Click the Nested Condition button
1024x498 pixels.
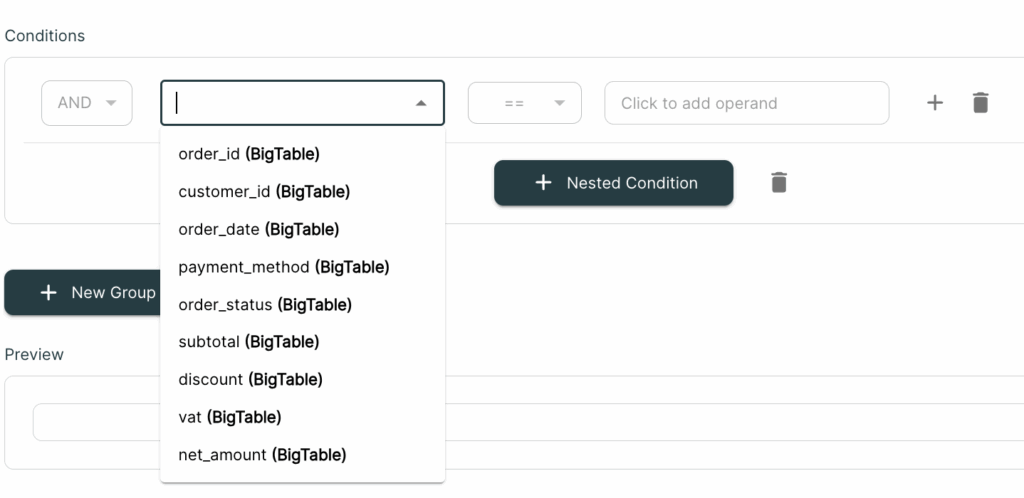[613, 183]
